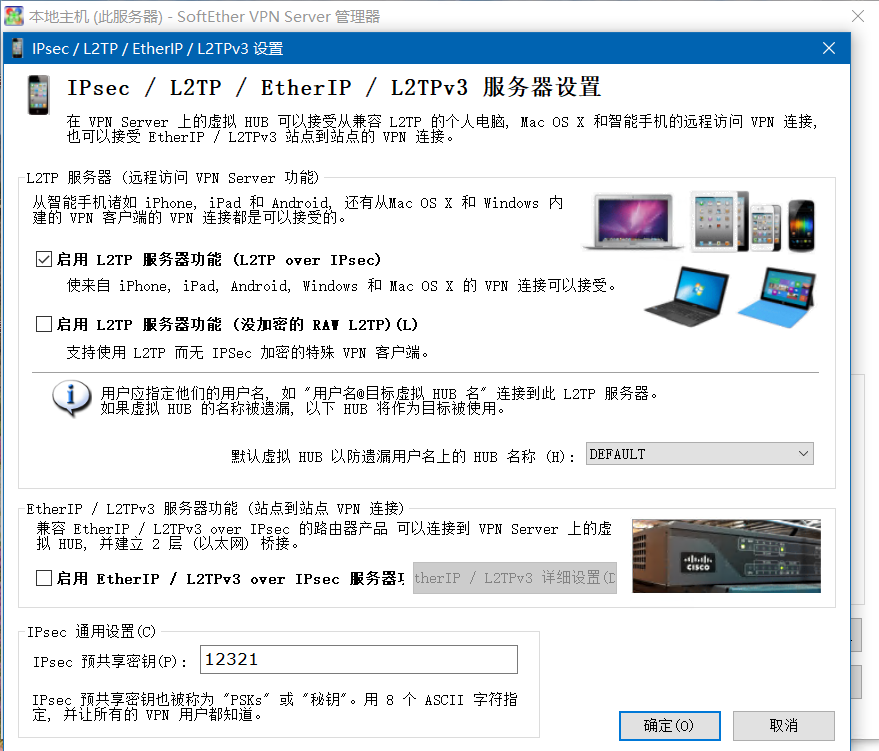879x751 pixels.
Task: Click the IPsec pre-shared key input field
Action: 359,659
